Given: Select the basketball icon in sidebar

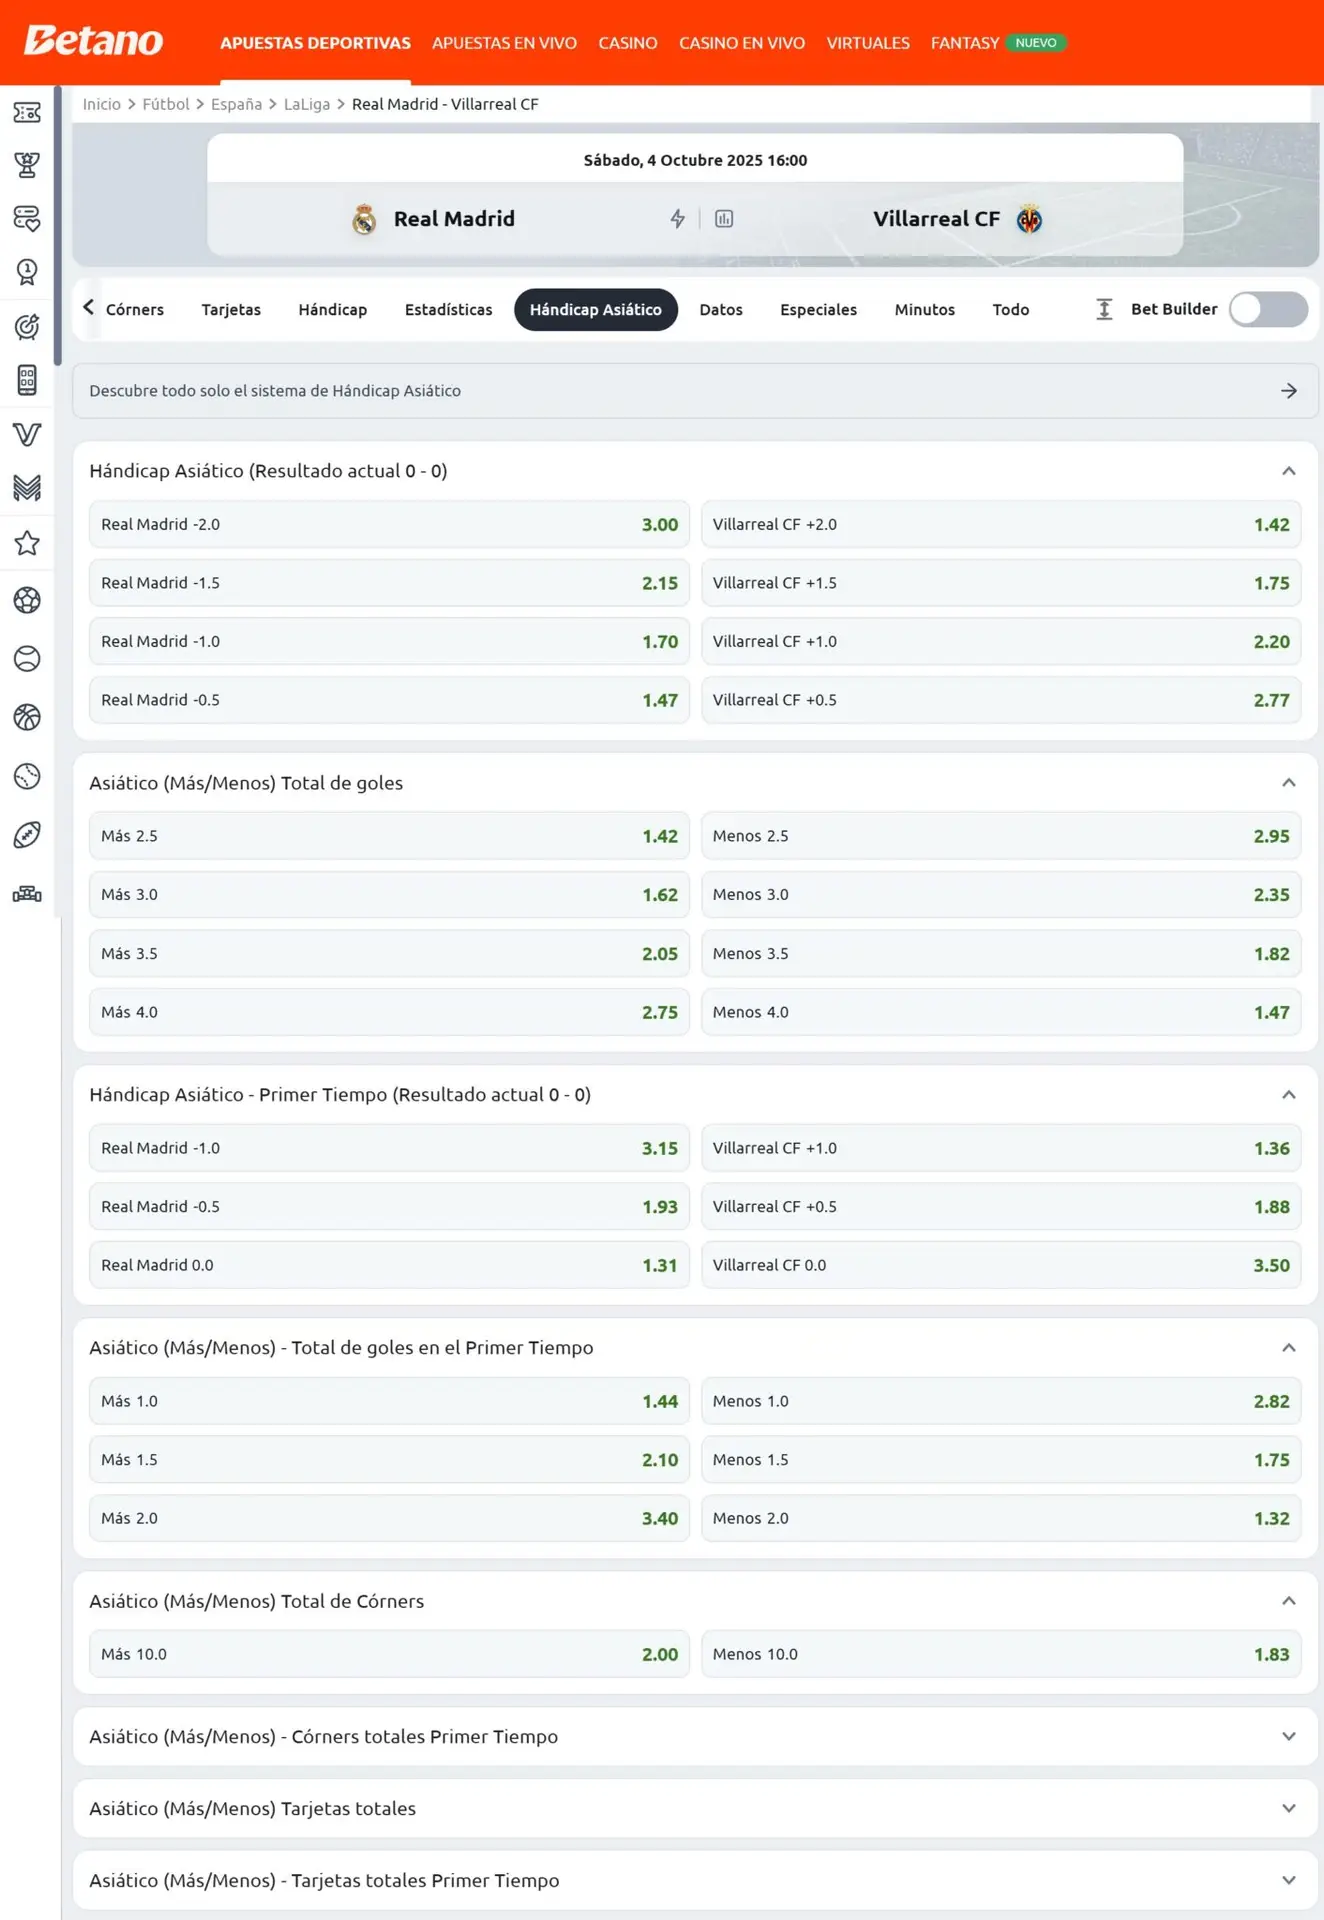Looking at the screenshot, I should pyautogui.click(x=27, y=717).
